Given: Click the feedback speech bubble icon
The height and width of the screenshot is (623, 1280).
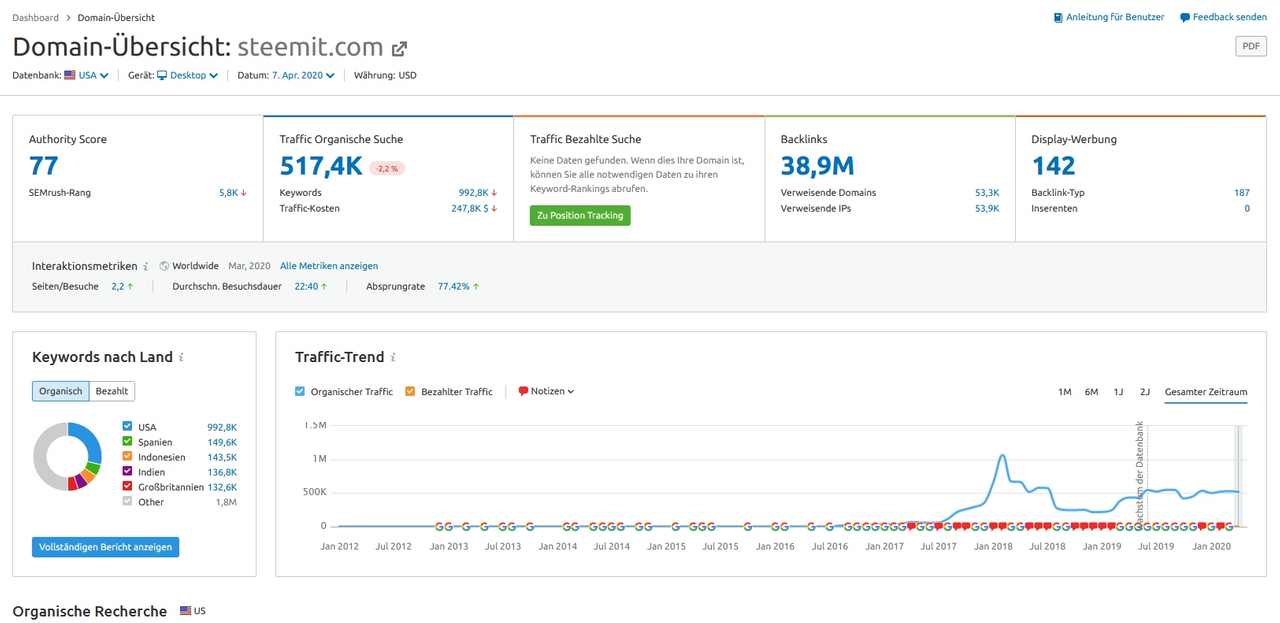Looking at the screenshot, I should pyautogui.click(x=1185, y=18).
